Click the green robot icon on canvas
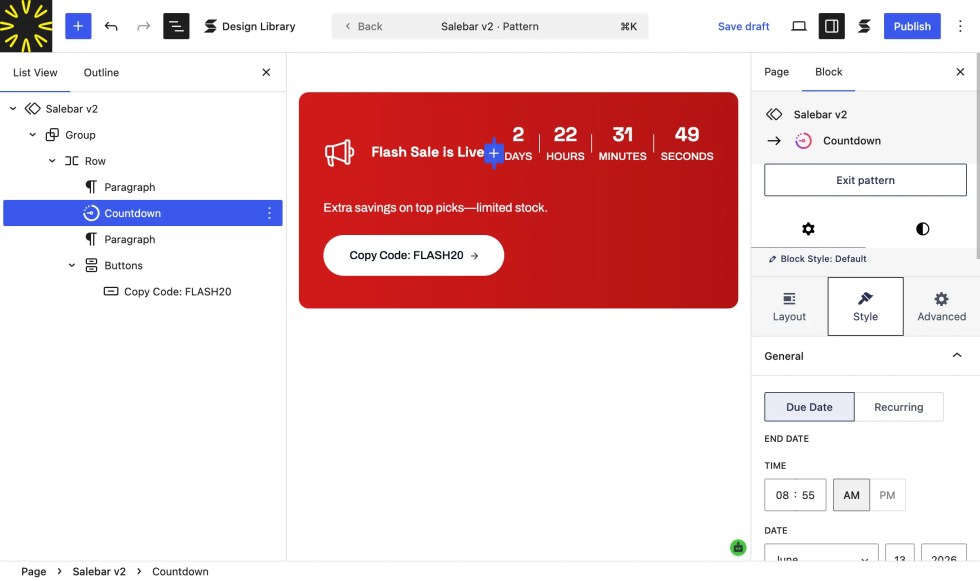Image resolution: width=980 pixels, height=581 pixels. tap(738, 548)
